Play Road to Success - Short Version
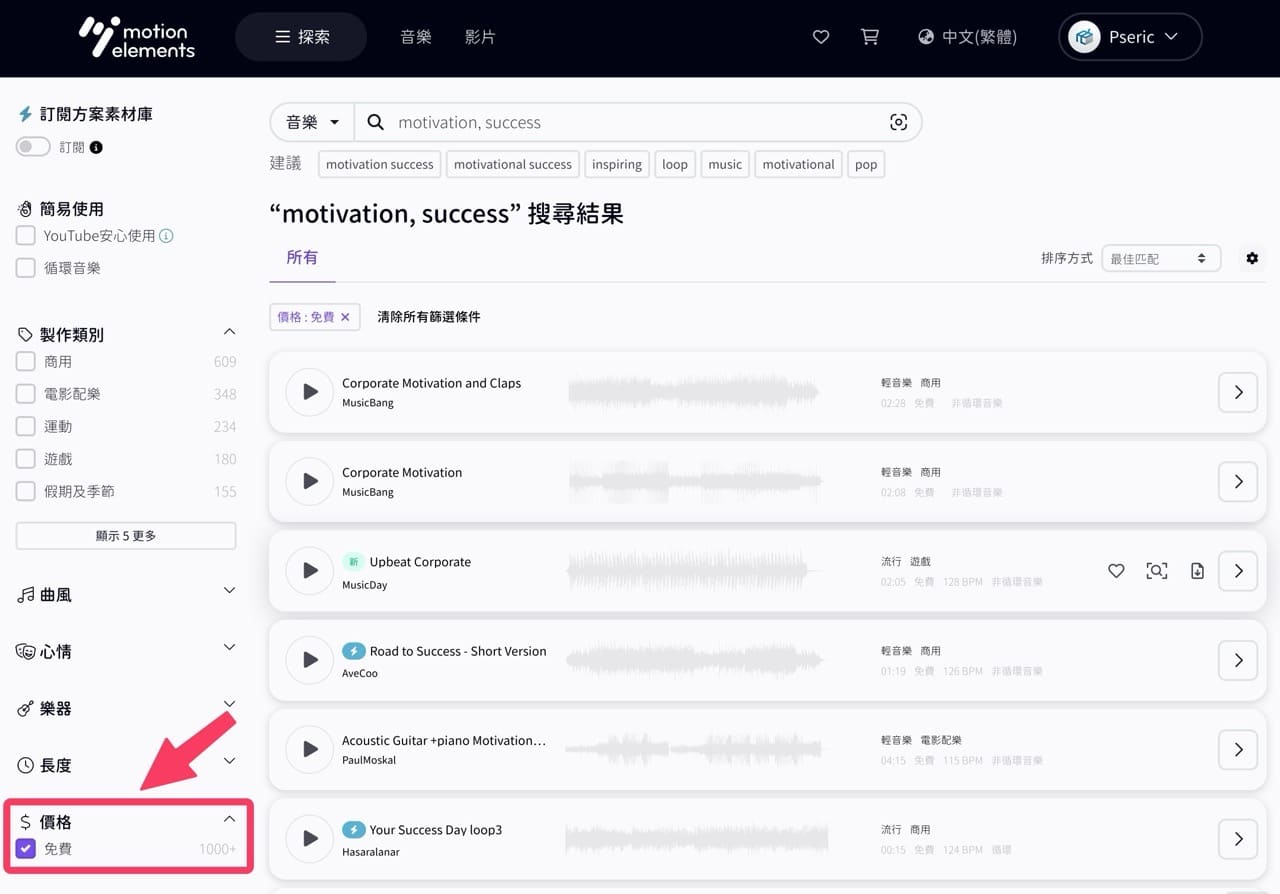 click(x=309, y=660)
